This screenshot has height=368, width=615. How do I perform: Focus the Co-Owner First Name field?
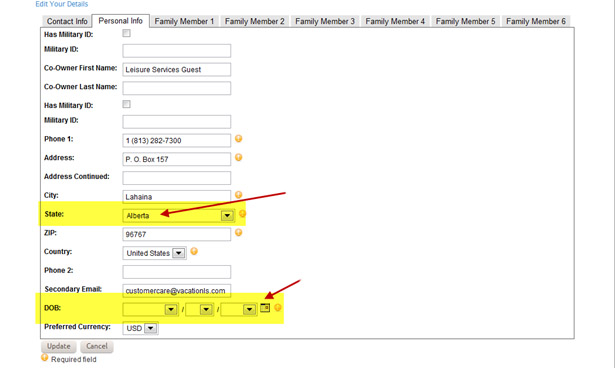tap(176, 69)
